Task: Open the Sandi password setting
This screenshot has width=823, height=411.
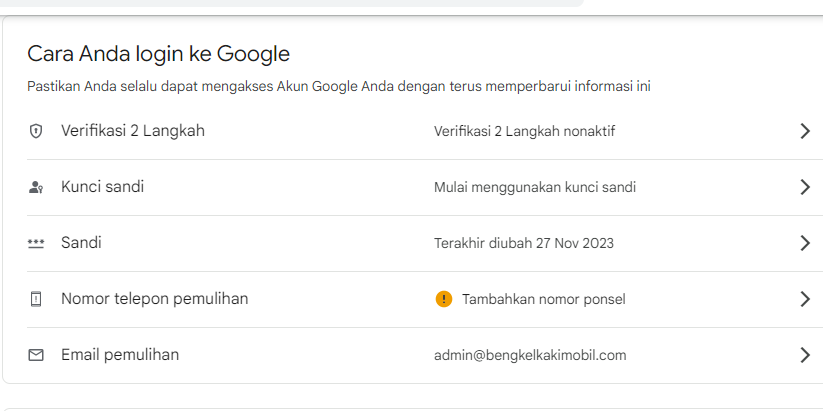Action: pos(81,243)
